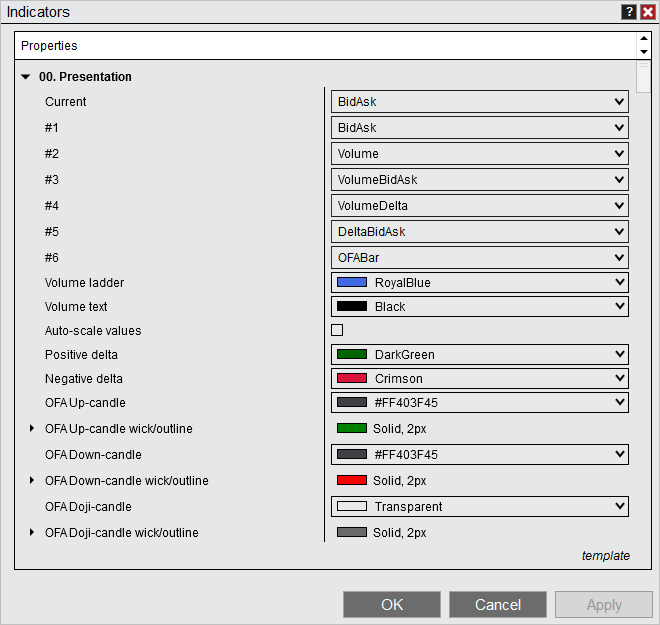The image size is (660, 625).
Task: Expand OFA Down-candle wick/outline settings
Action: click(x=31, y=481)
